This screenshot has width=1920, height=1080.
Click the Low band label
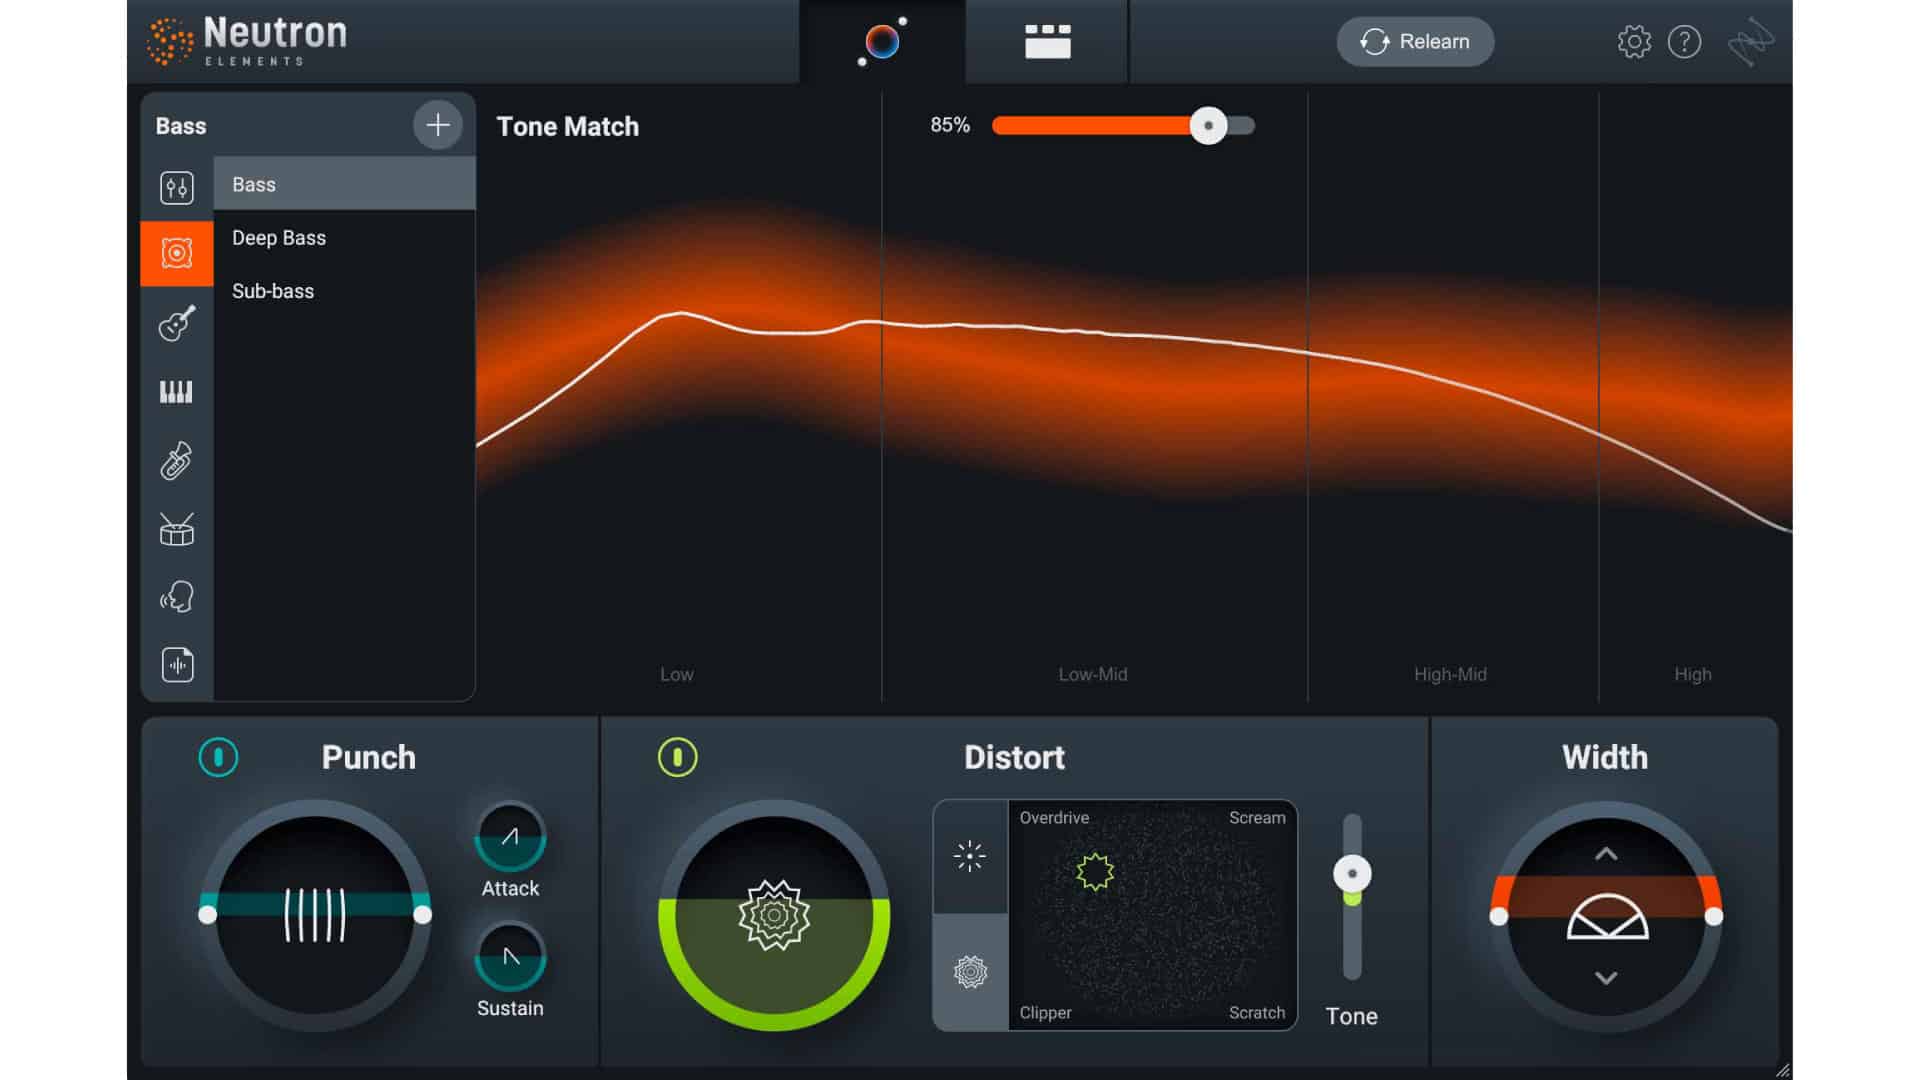point(677,675)
